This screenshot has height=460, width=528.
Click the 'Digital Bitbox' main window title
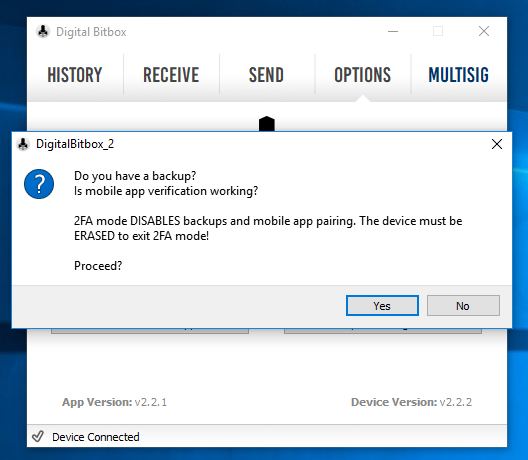pos(91,32)
